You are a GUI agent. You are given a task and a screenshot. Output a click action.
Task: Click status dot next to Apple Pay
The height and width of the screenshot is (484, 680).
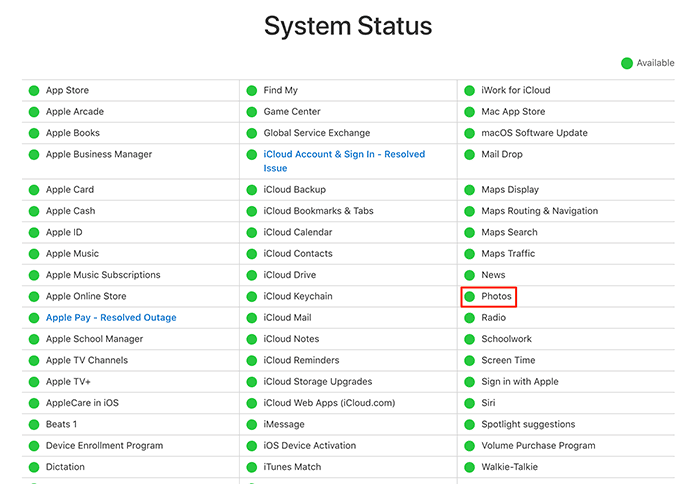point(34,318)
